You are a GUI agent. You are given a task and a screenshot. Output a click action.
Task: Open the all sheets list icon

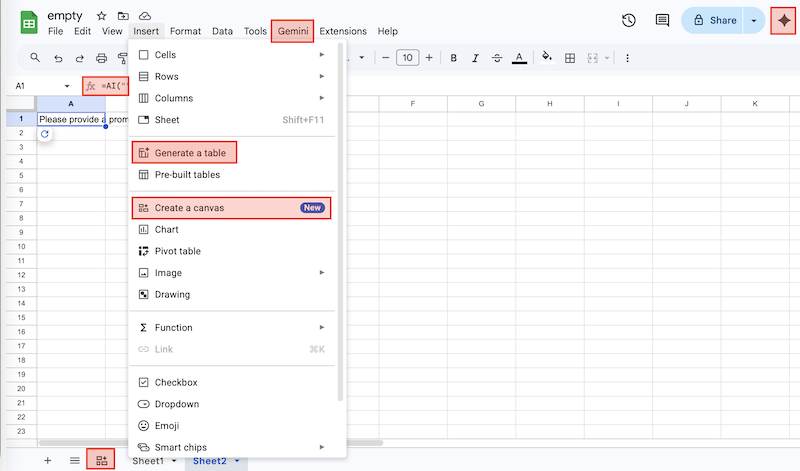74,461
